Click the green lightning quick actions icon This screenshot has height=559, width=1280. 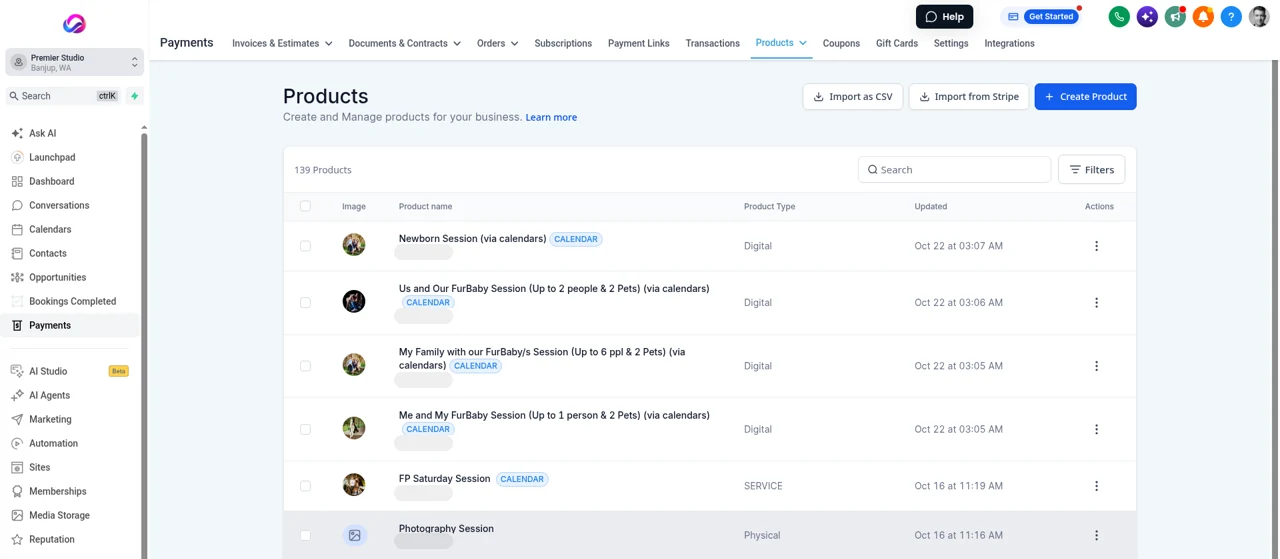[134, 96]
